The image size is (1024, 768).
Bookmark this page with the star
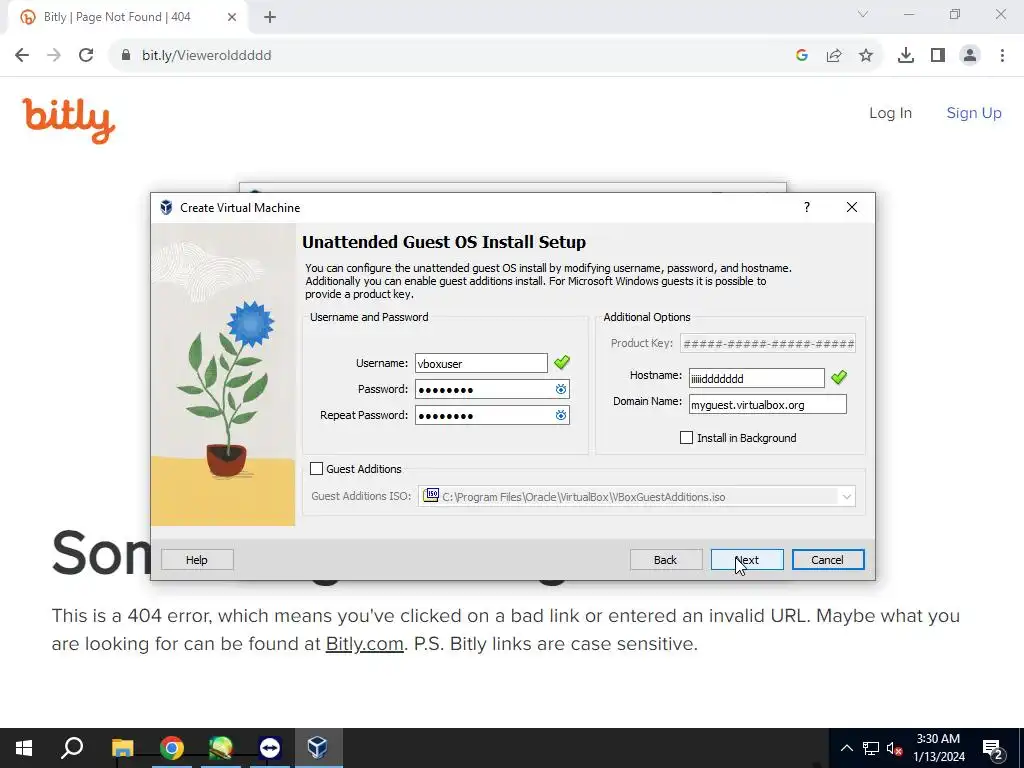point(866,56)
